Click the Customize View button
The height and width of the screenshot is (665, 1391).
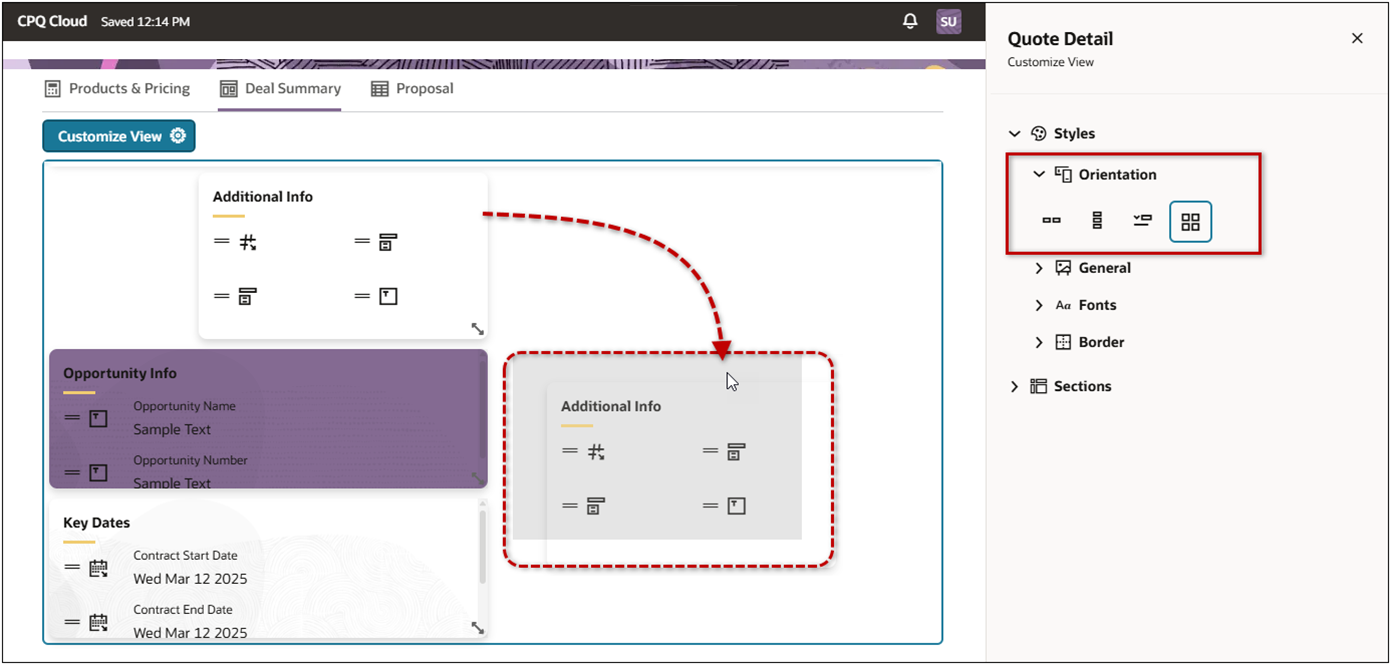(x=119, y=136)
